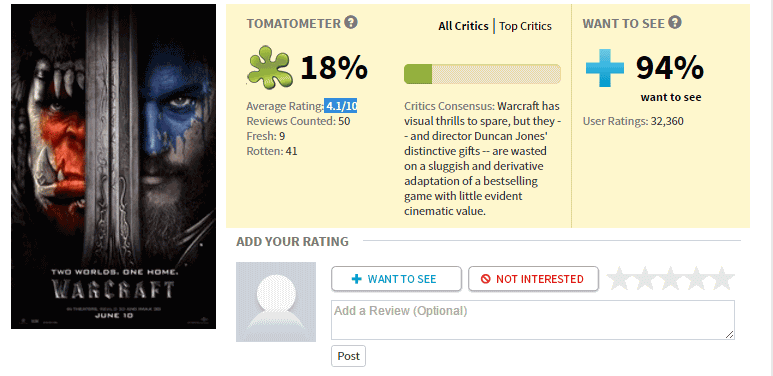
Task: Switch to the Top Critics tab
Action: [526, 26]
